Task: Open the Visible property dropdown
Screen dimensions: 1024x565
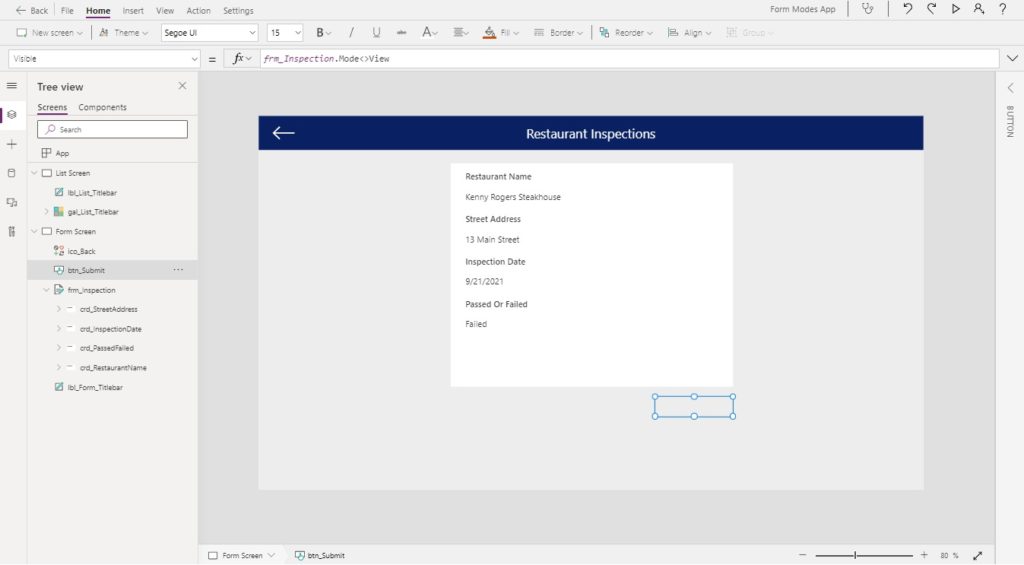Action: (x=104, y=59)
